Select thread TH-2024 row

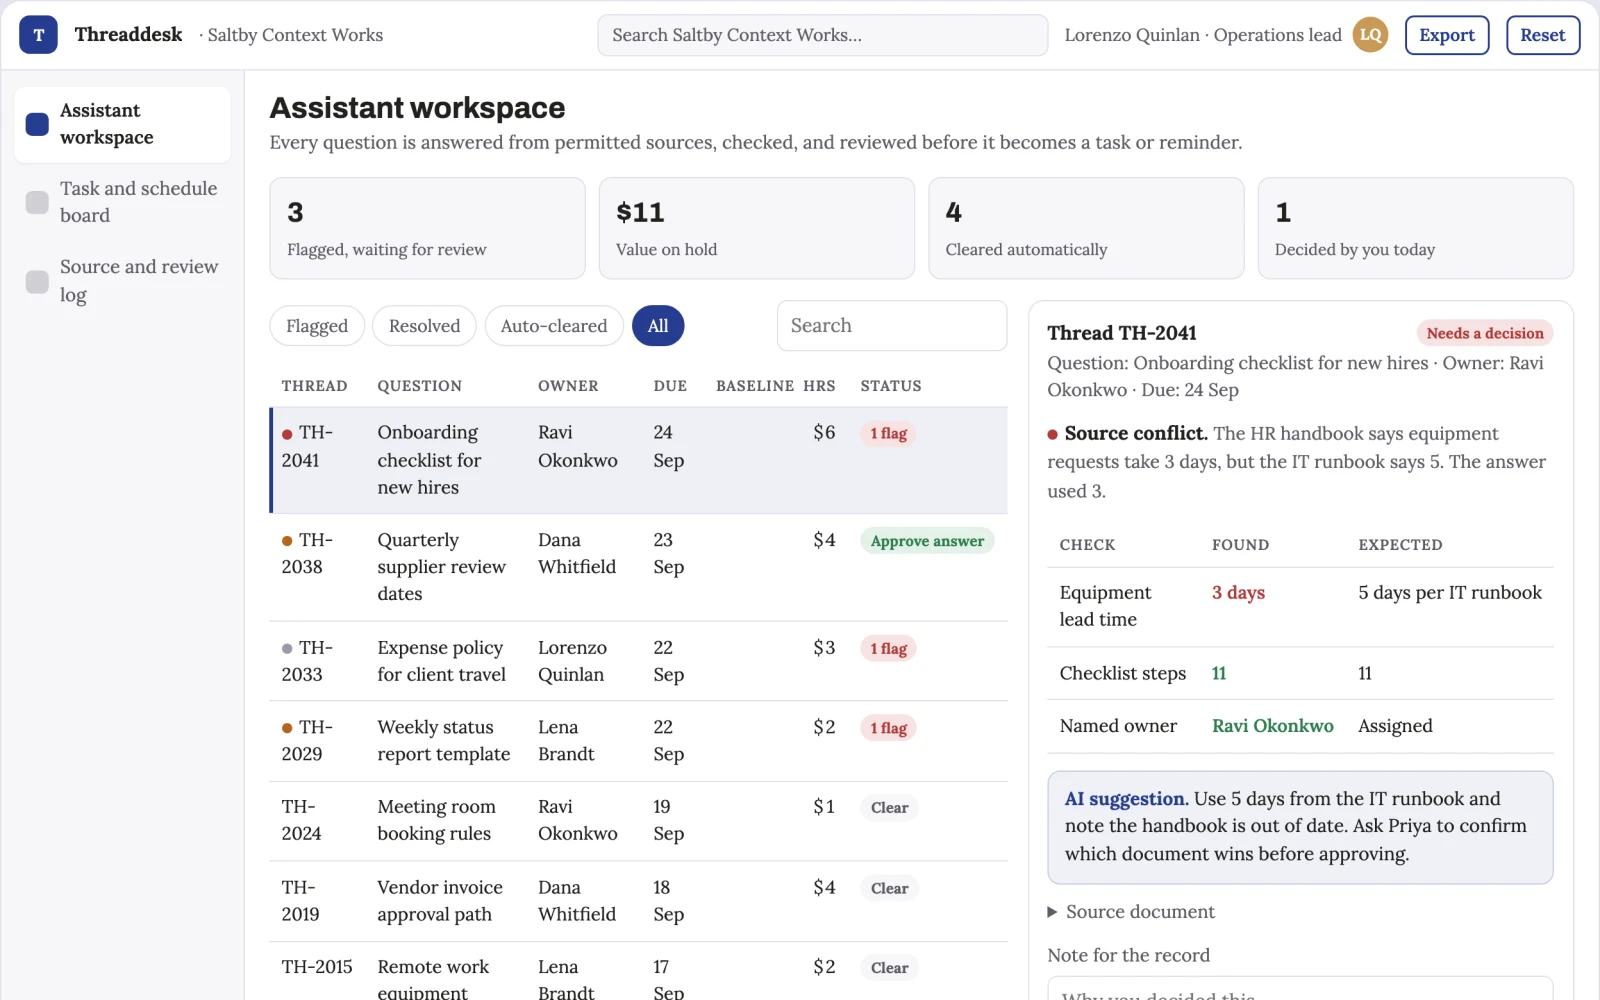click(x=639, y=821)
